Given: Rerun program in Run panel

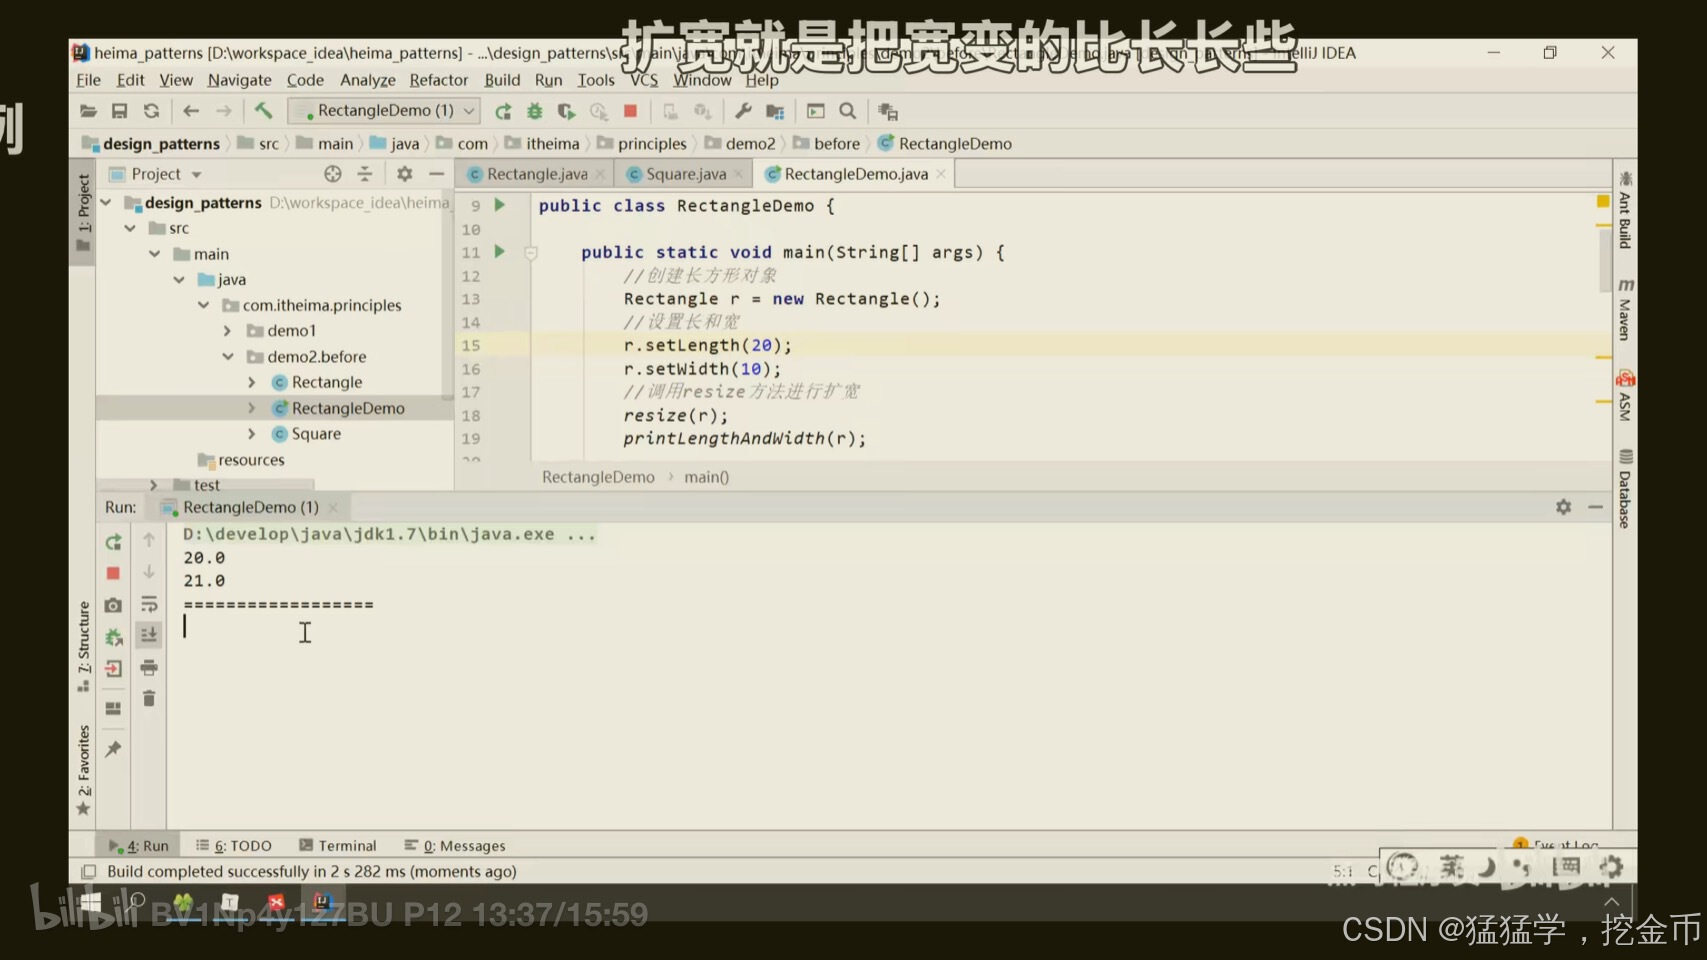Looking at the screenshot, I should point(113,542).
